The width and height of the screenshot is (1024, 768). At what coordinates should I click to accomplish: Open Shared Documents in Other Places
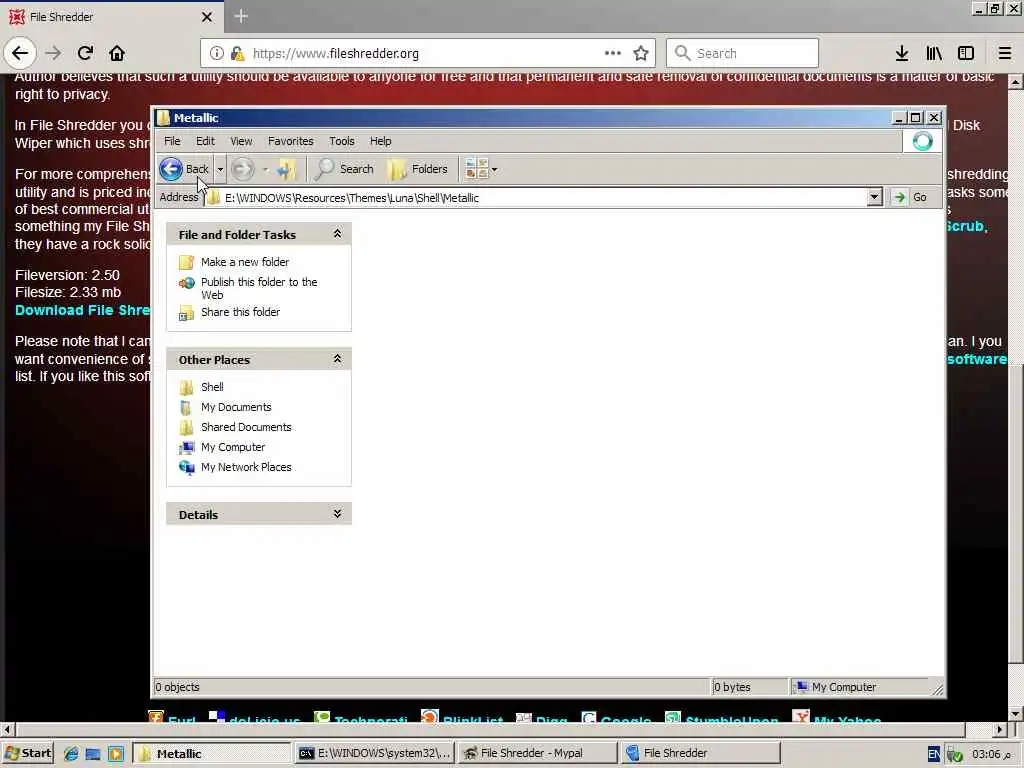[x=246, y=427]
